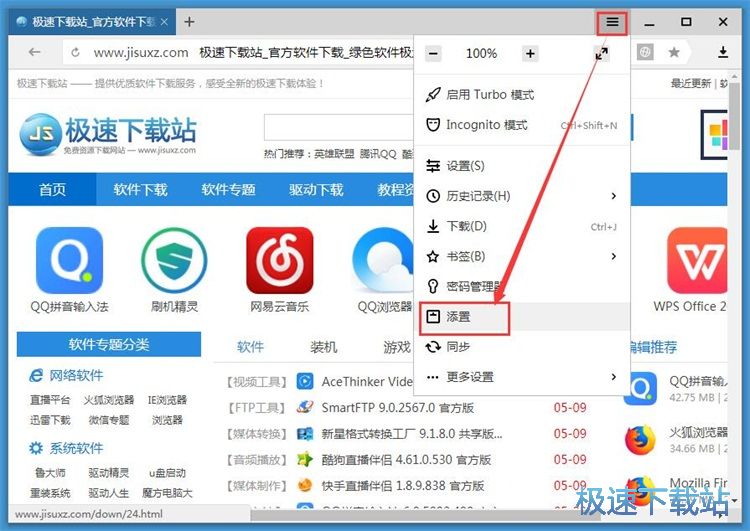The image size is (750, 531).
Task: Switch to 游戏 list tab
Action: [397, 347]
